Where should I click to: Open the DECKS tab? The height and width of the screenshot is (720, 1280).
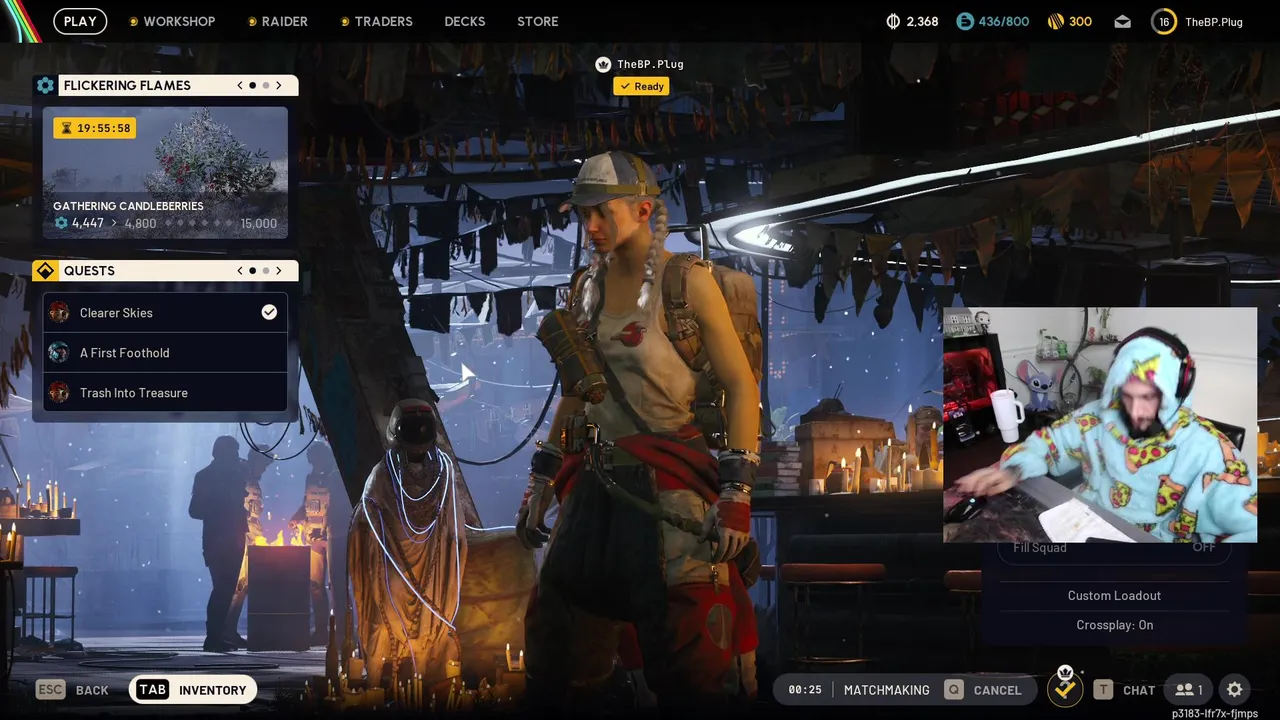465,21
